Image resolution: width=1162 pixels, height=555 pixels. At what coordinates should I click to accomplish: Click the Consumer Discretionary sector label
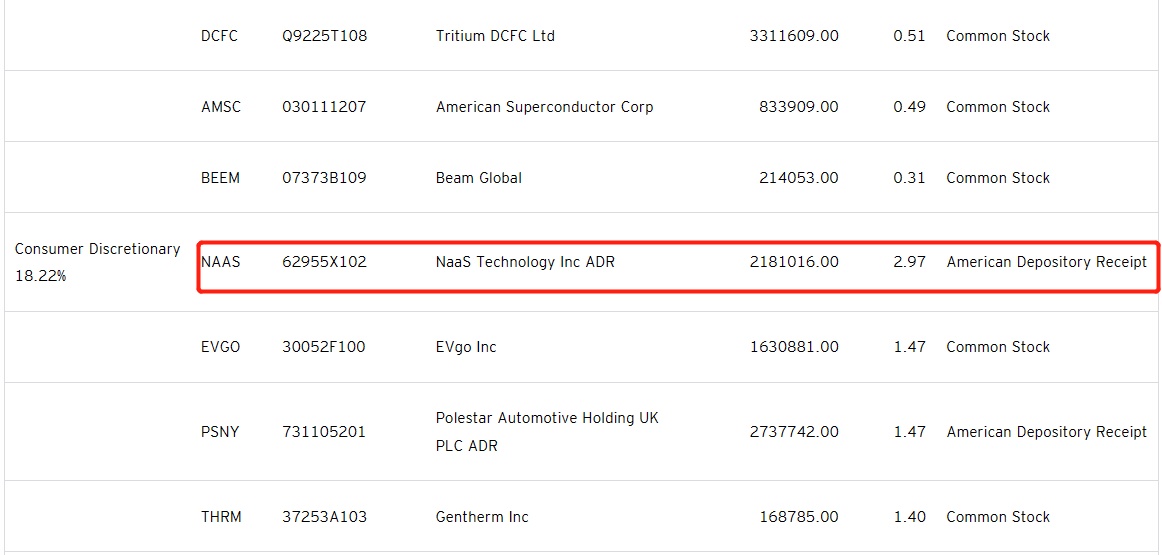click(x=97, y=249)
